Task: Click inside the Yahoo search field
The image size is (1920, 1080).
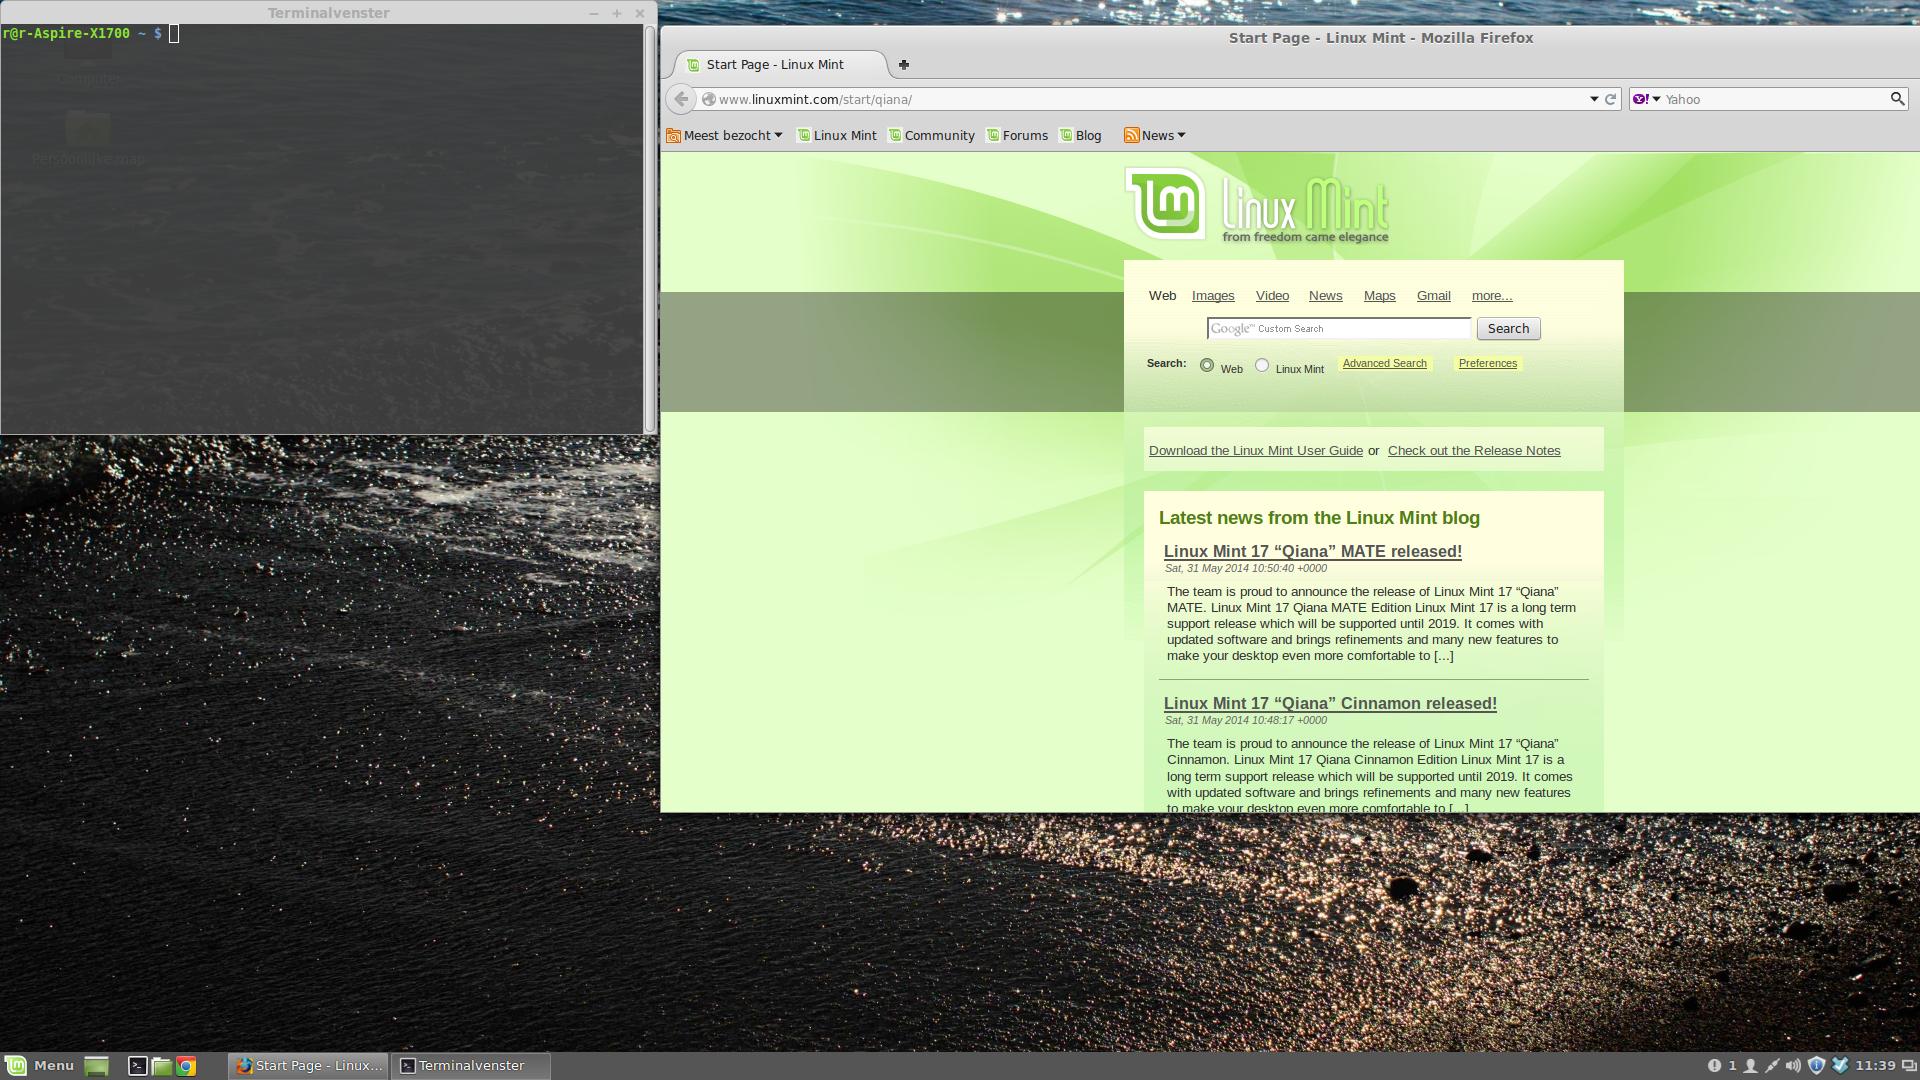Action: [x=1774, y=99]
